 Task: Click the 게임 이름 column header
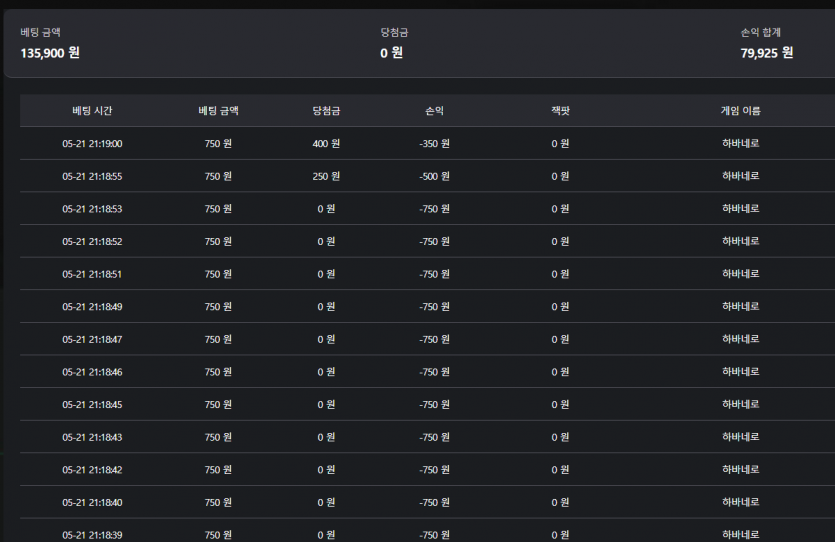coord(740,111)
